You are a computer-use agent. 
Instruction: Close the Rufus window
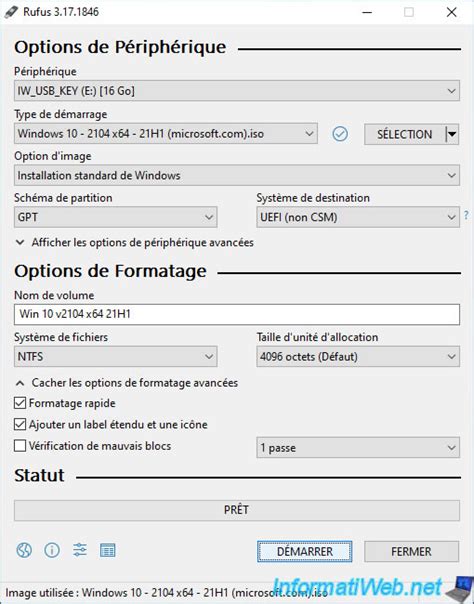(451, 12)
